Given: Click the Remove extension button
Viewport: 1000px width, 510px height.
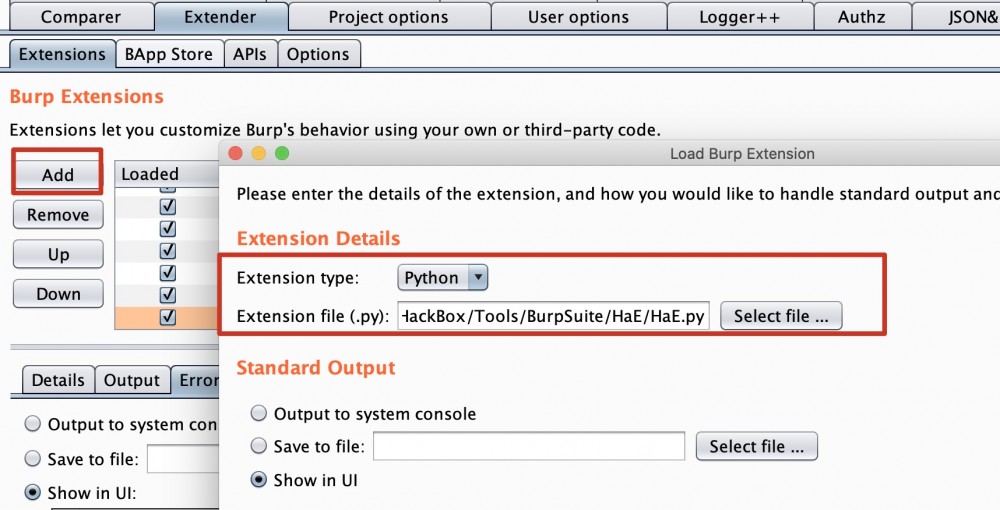Looking at the screenshot, I should (x=58, y=214).
